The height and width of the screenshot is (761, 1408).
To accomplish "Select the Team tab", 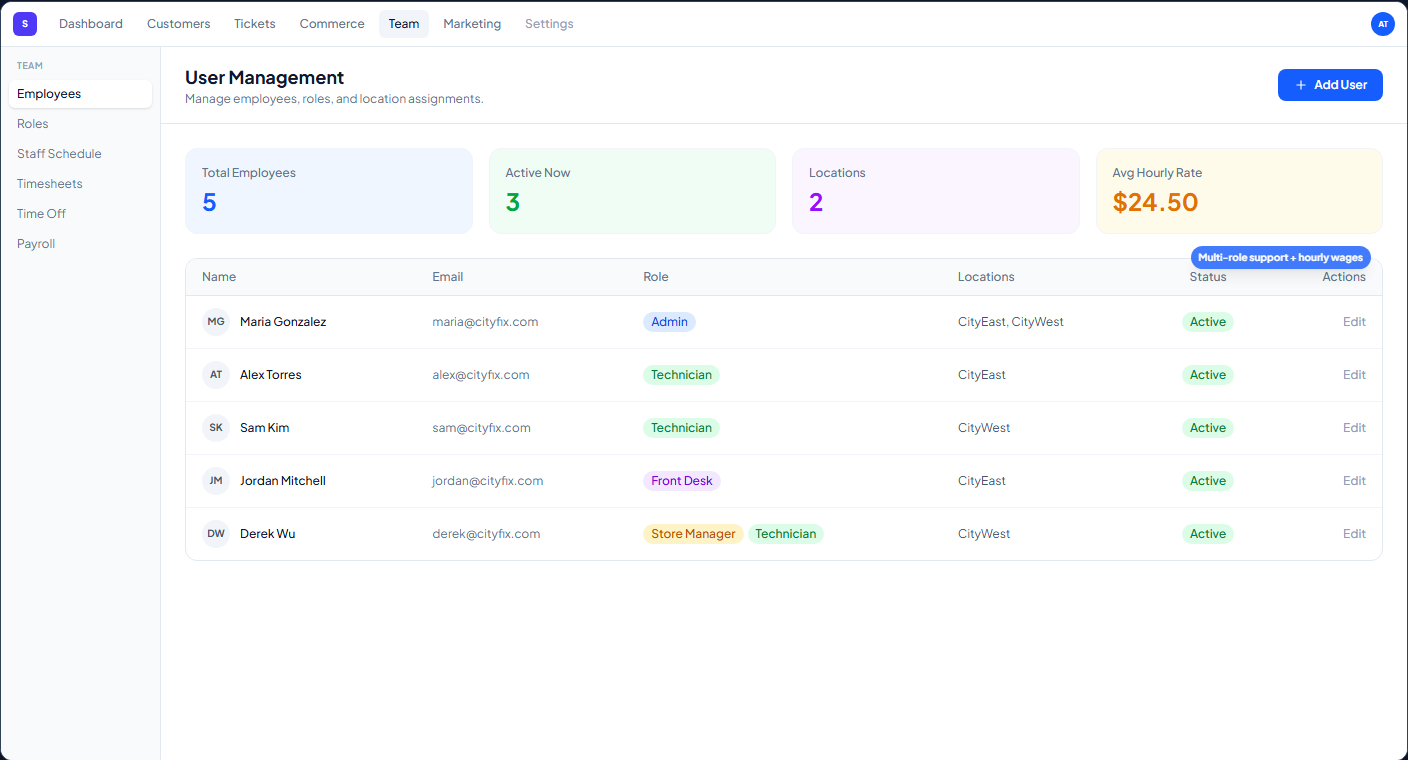I will pyautogui.click(x=404, y=24).
